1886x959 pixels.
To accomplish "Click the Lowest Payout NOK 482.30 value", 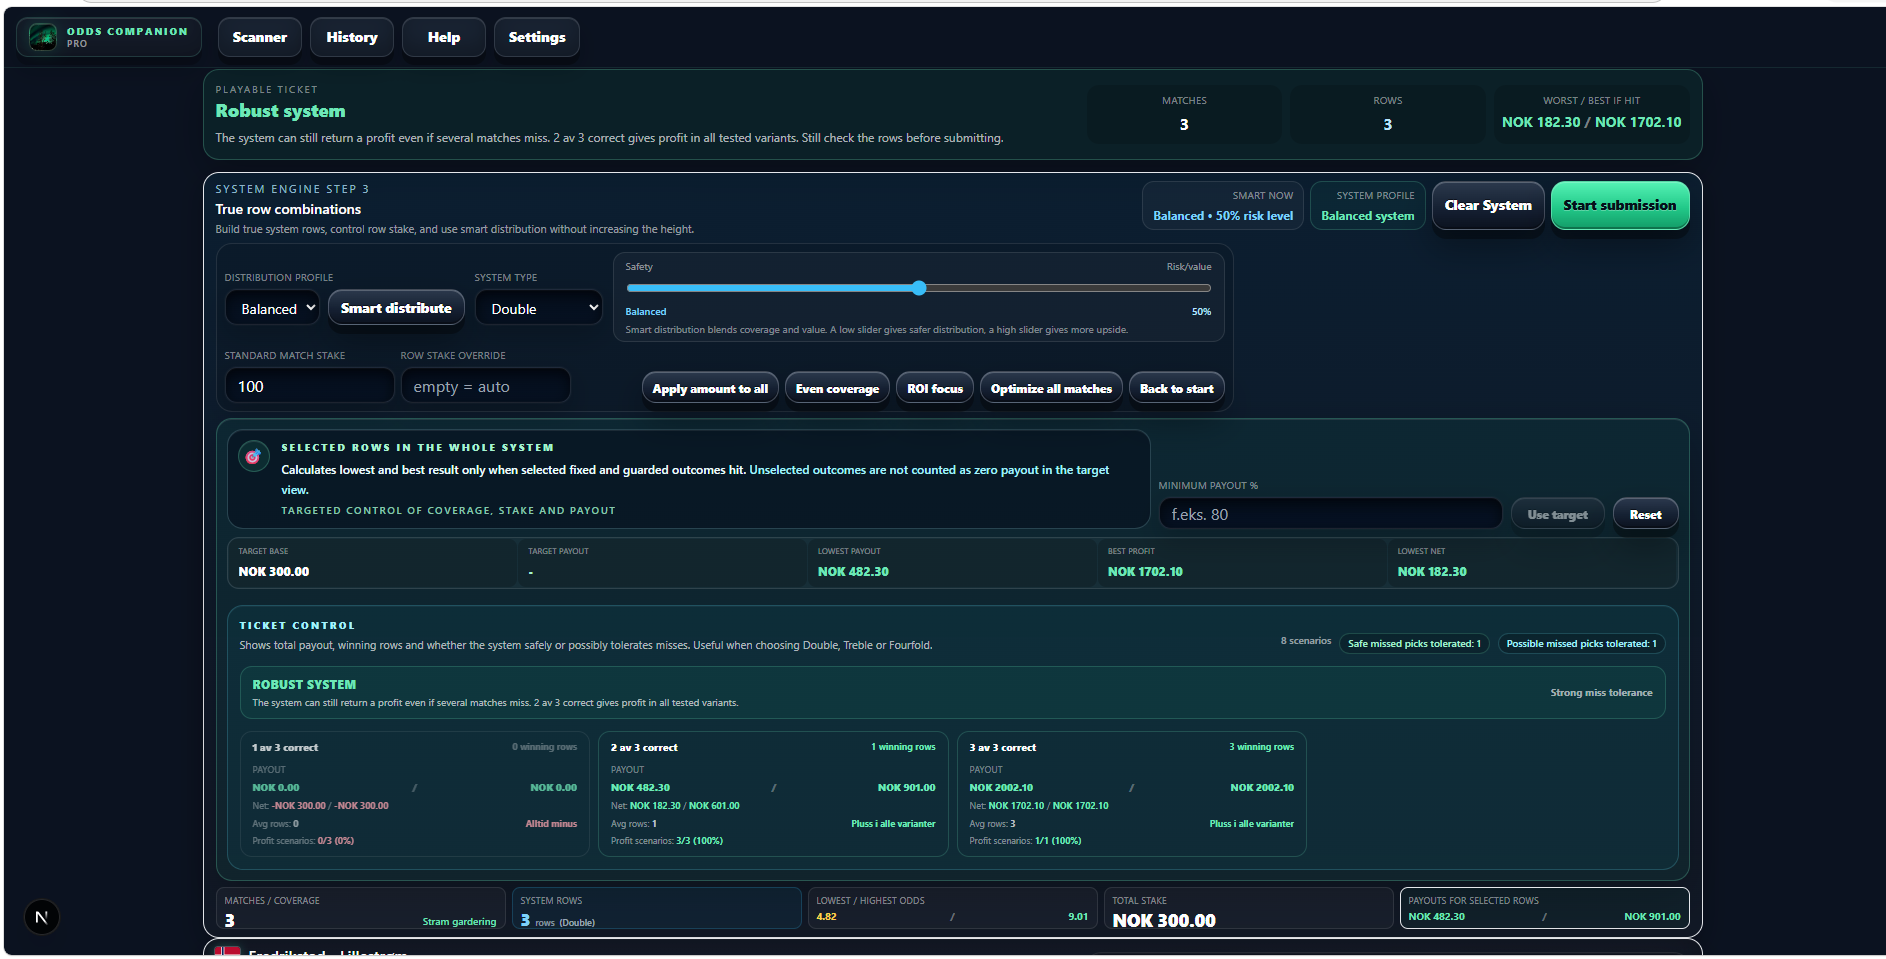I will coord(853,572).
